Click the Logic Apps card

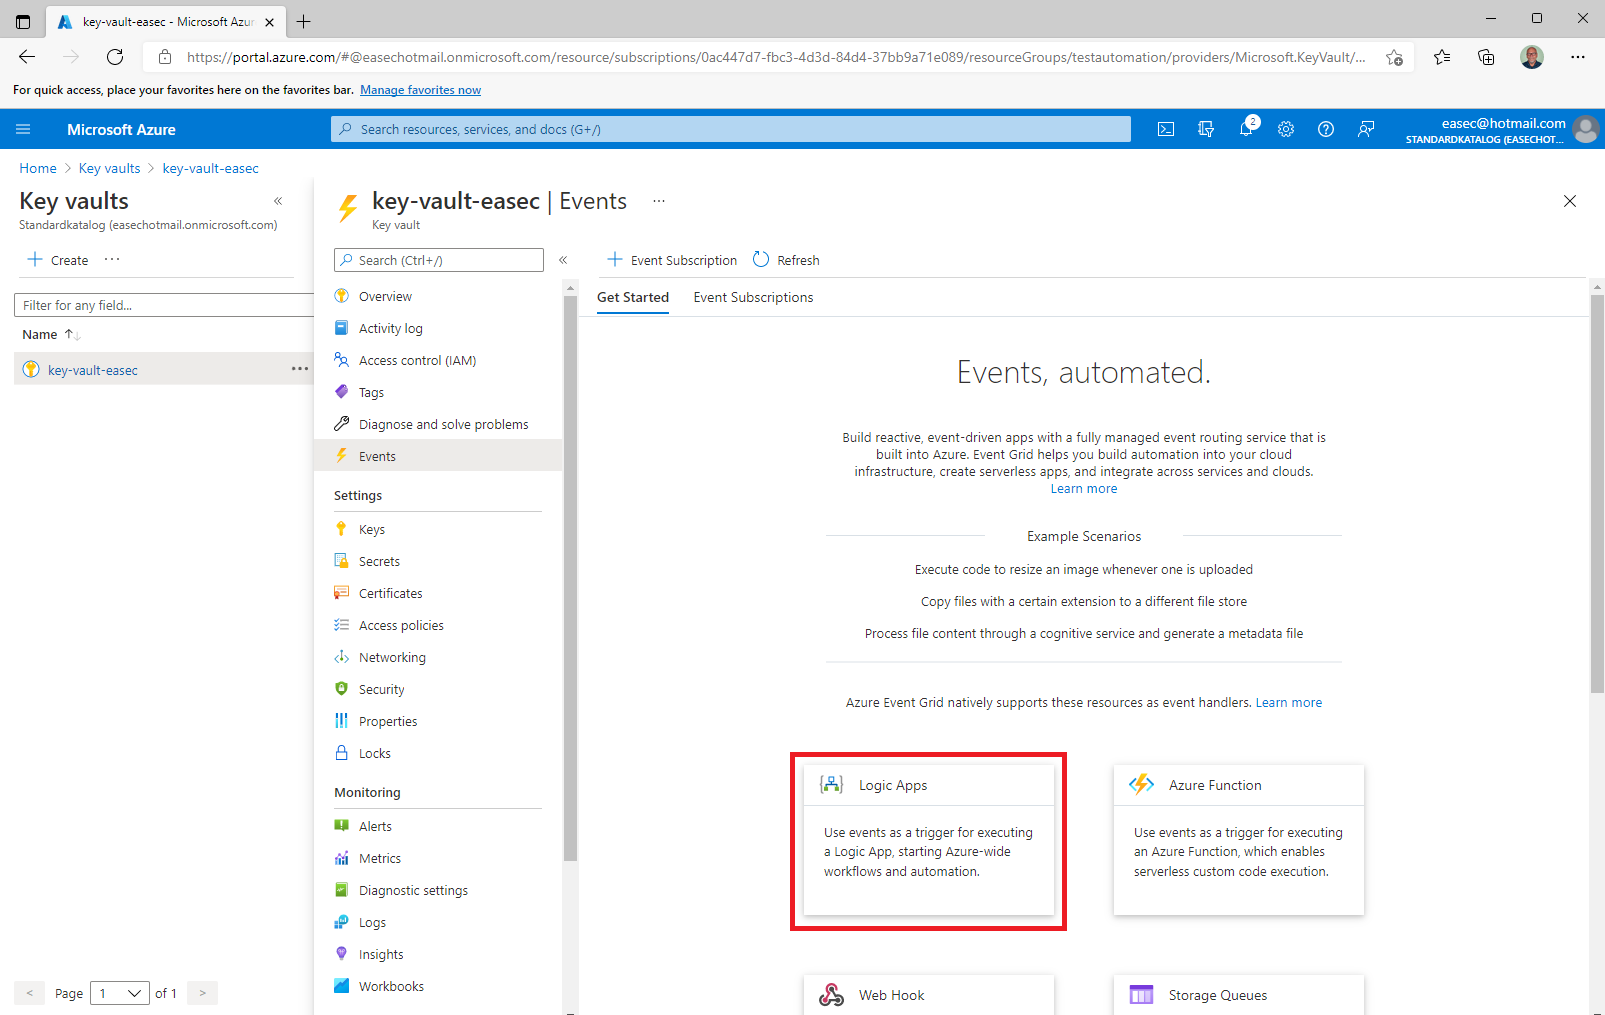click(928, 840)
